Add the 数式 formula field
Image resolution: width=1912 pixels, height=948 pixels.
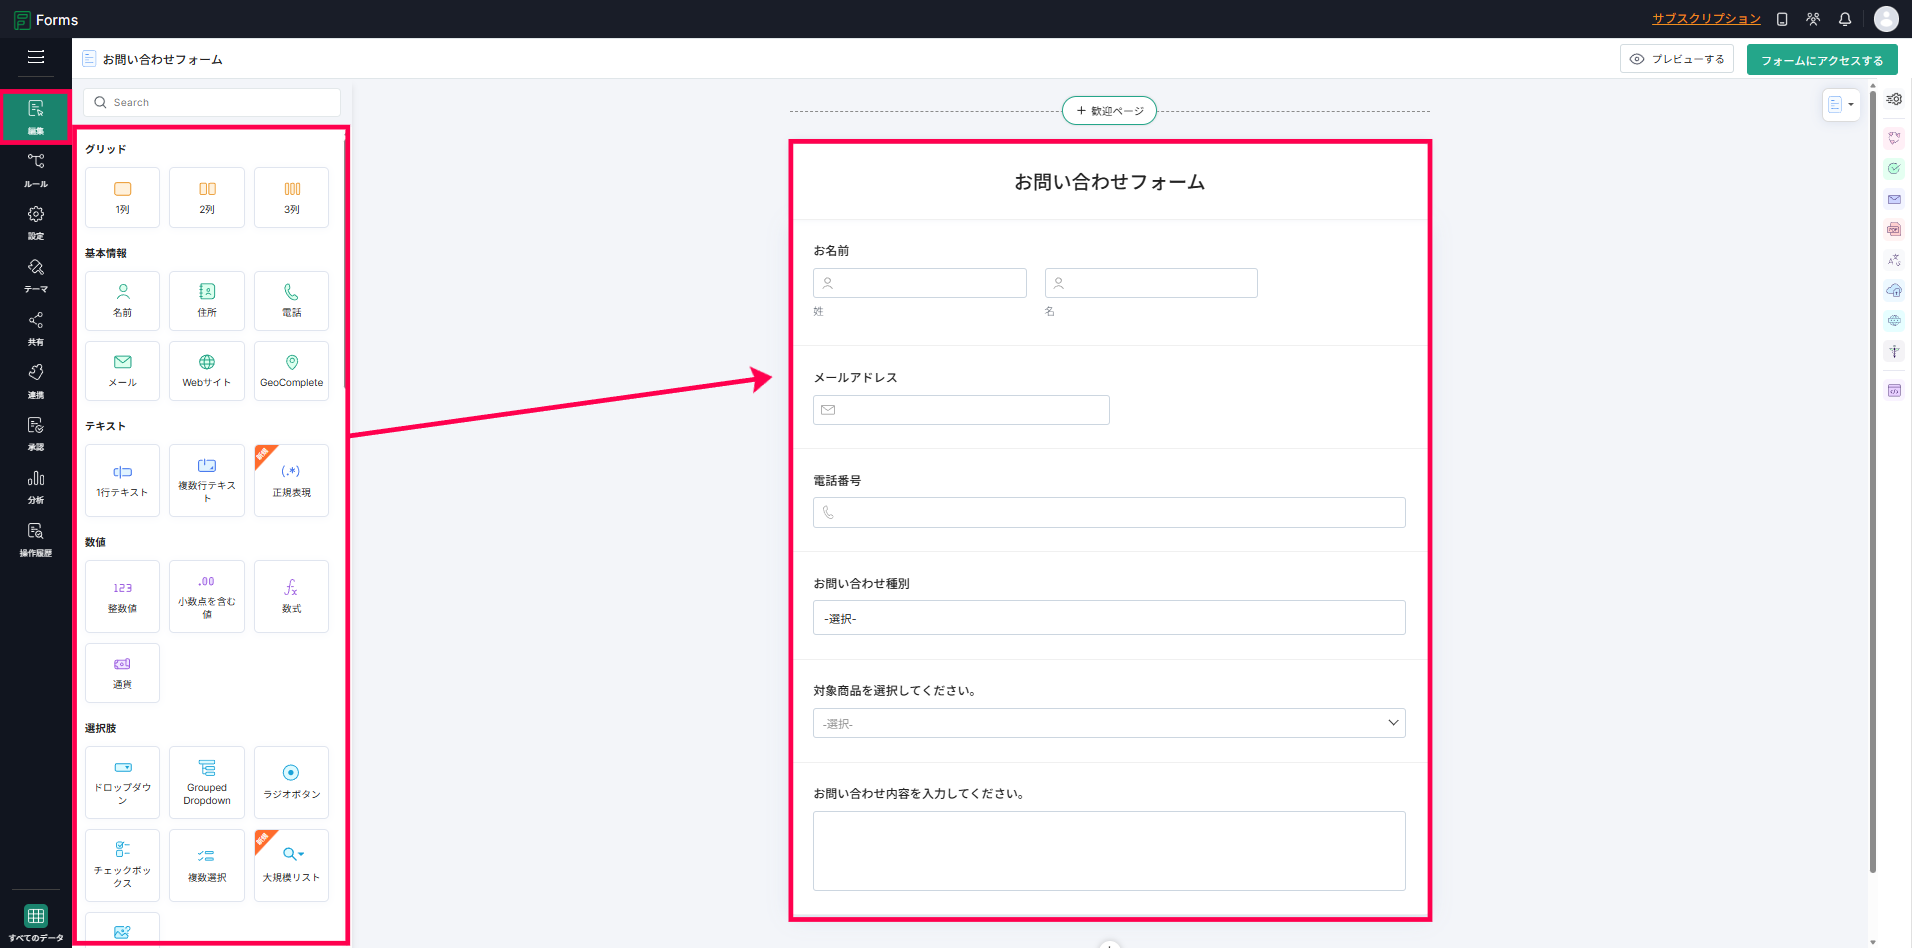(291, 596)
